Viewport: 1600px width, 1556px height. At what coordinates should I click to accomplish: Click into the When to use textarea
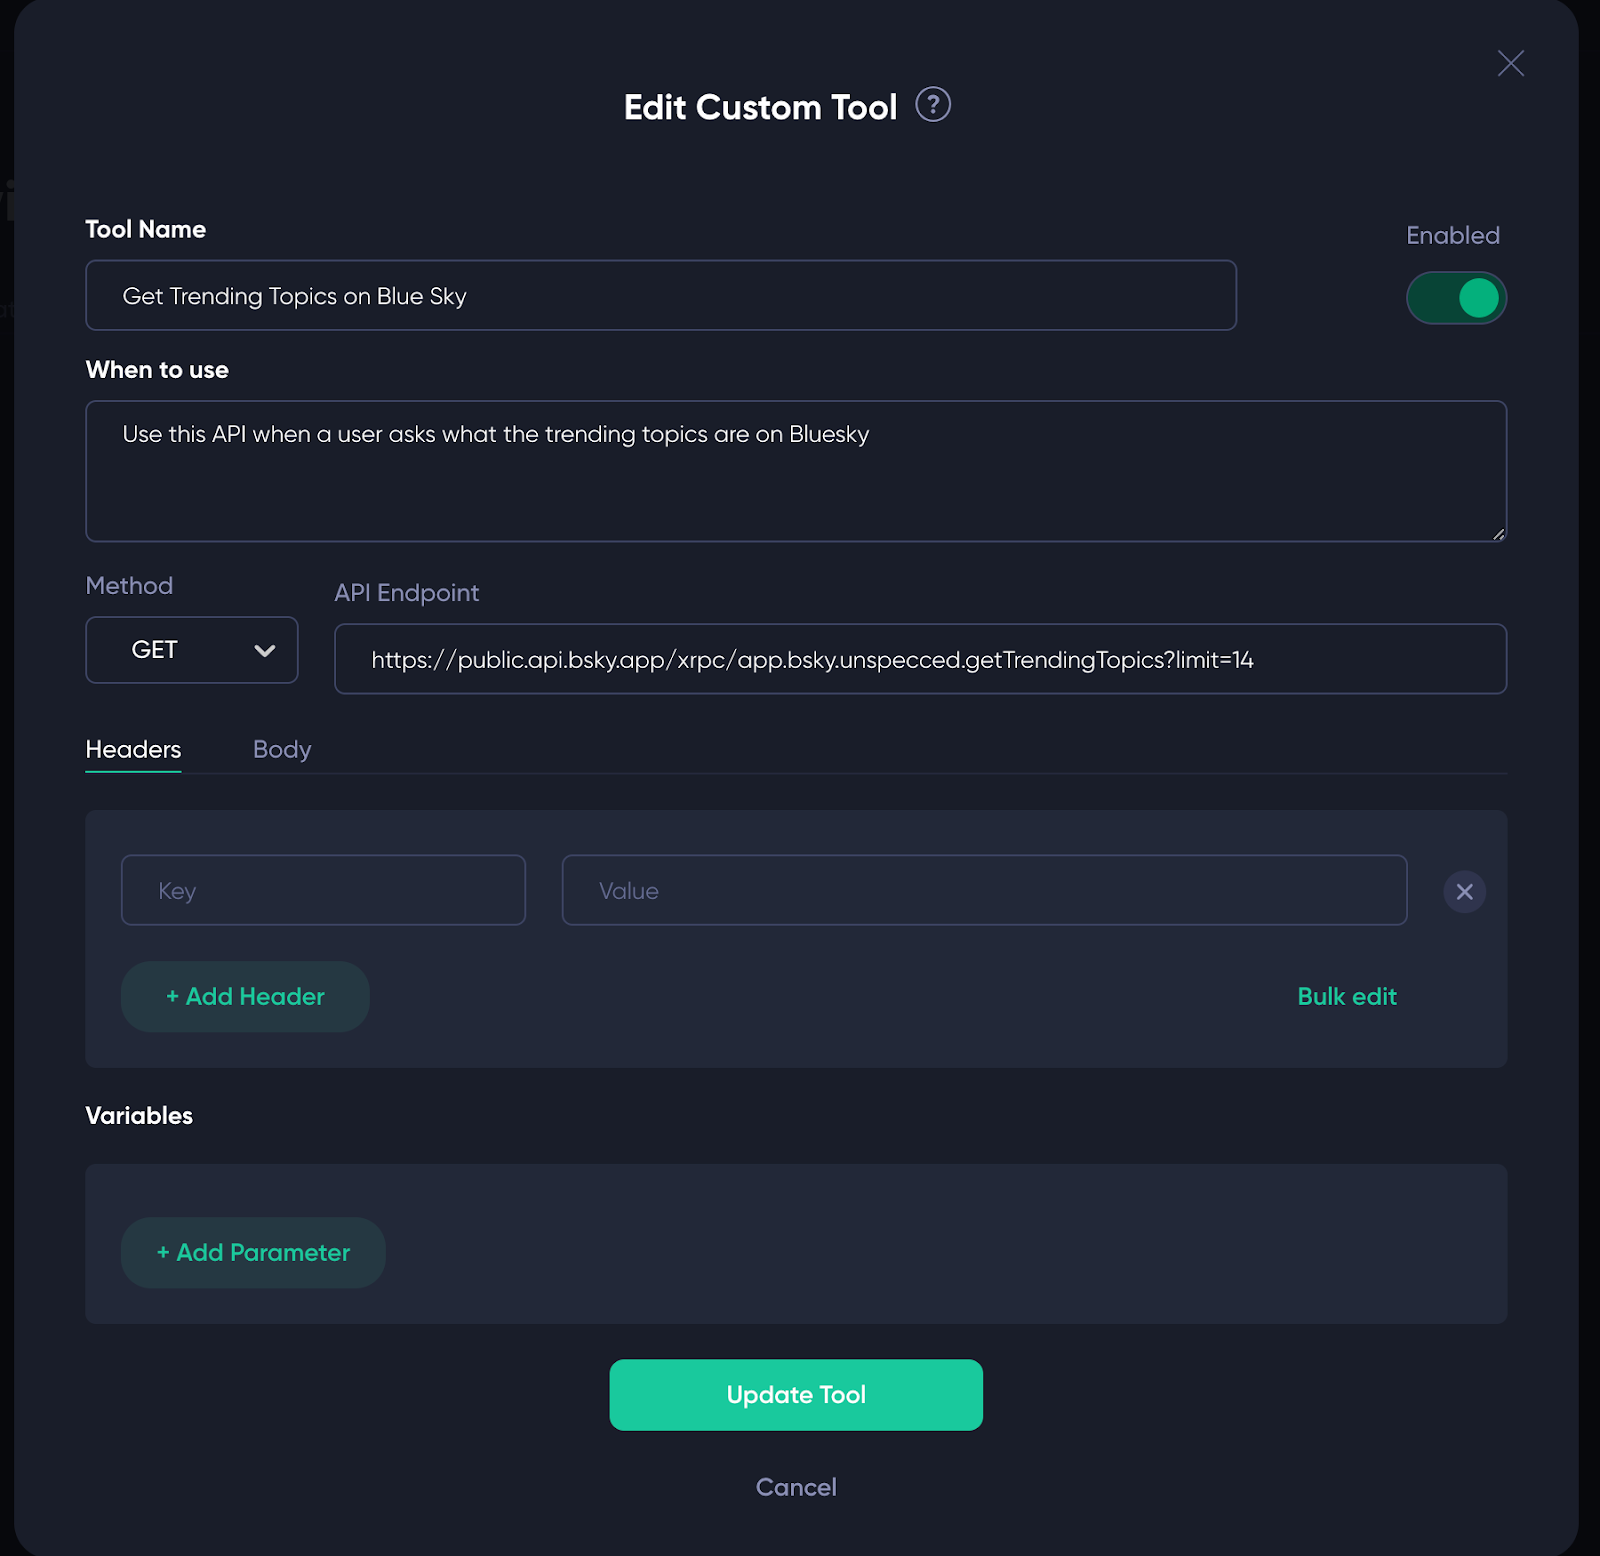pos(796,471)
